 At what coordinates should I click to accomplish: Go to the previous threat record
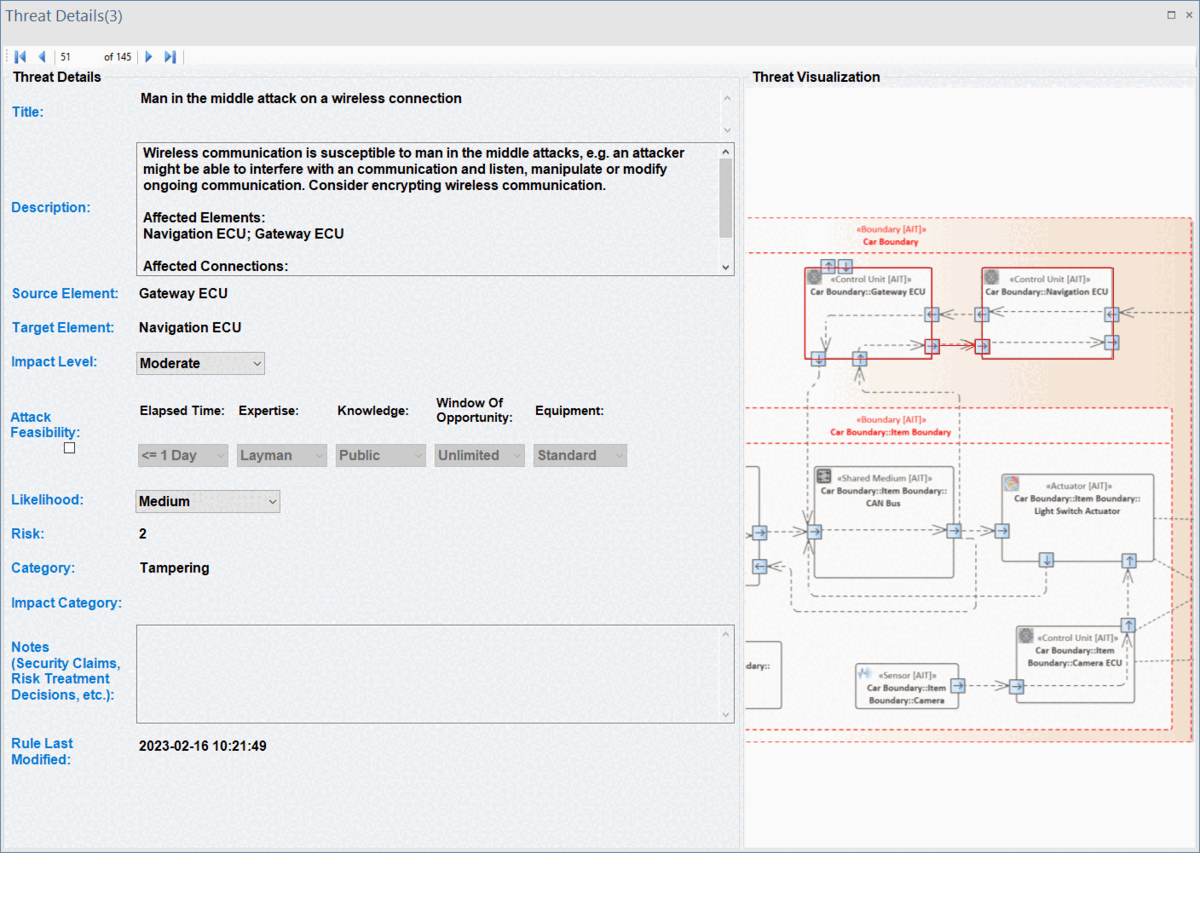(x=42, y=57)
